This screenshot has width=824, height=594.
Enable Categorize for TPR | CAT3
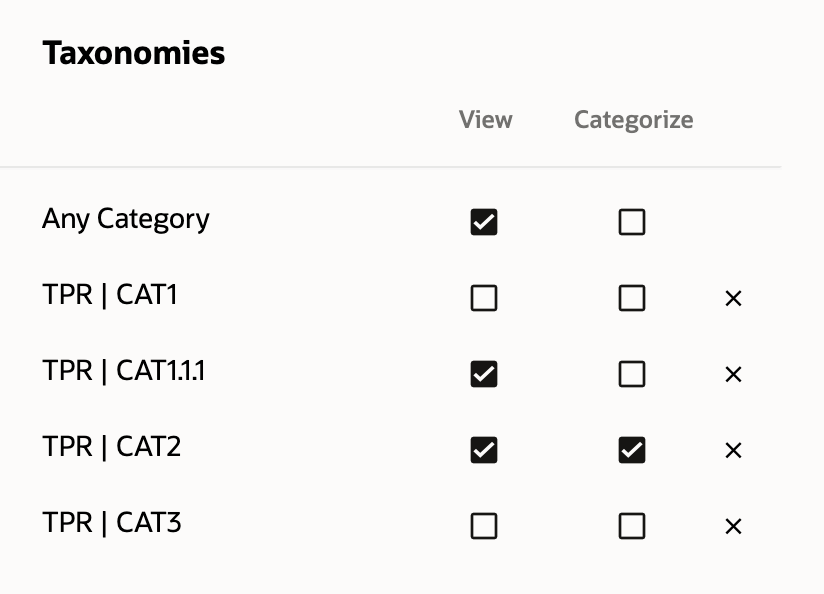632,526
